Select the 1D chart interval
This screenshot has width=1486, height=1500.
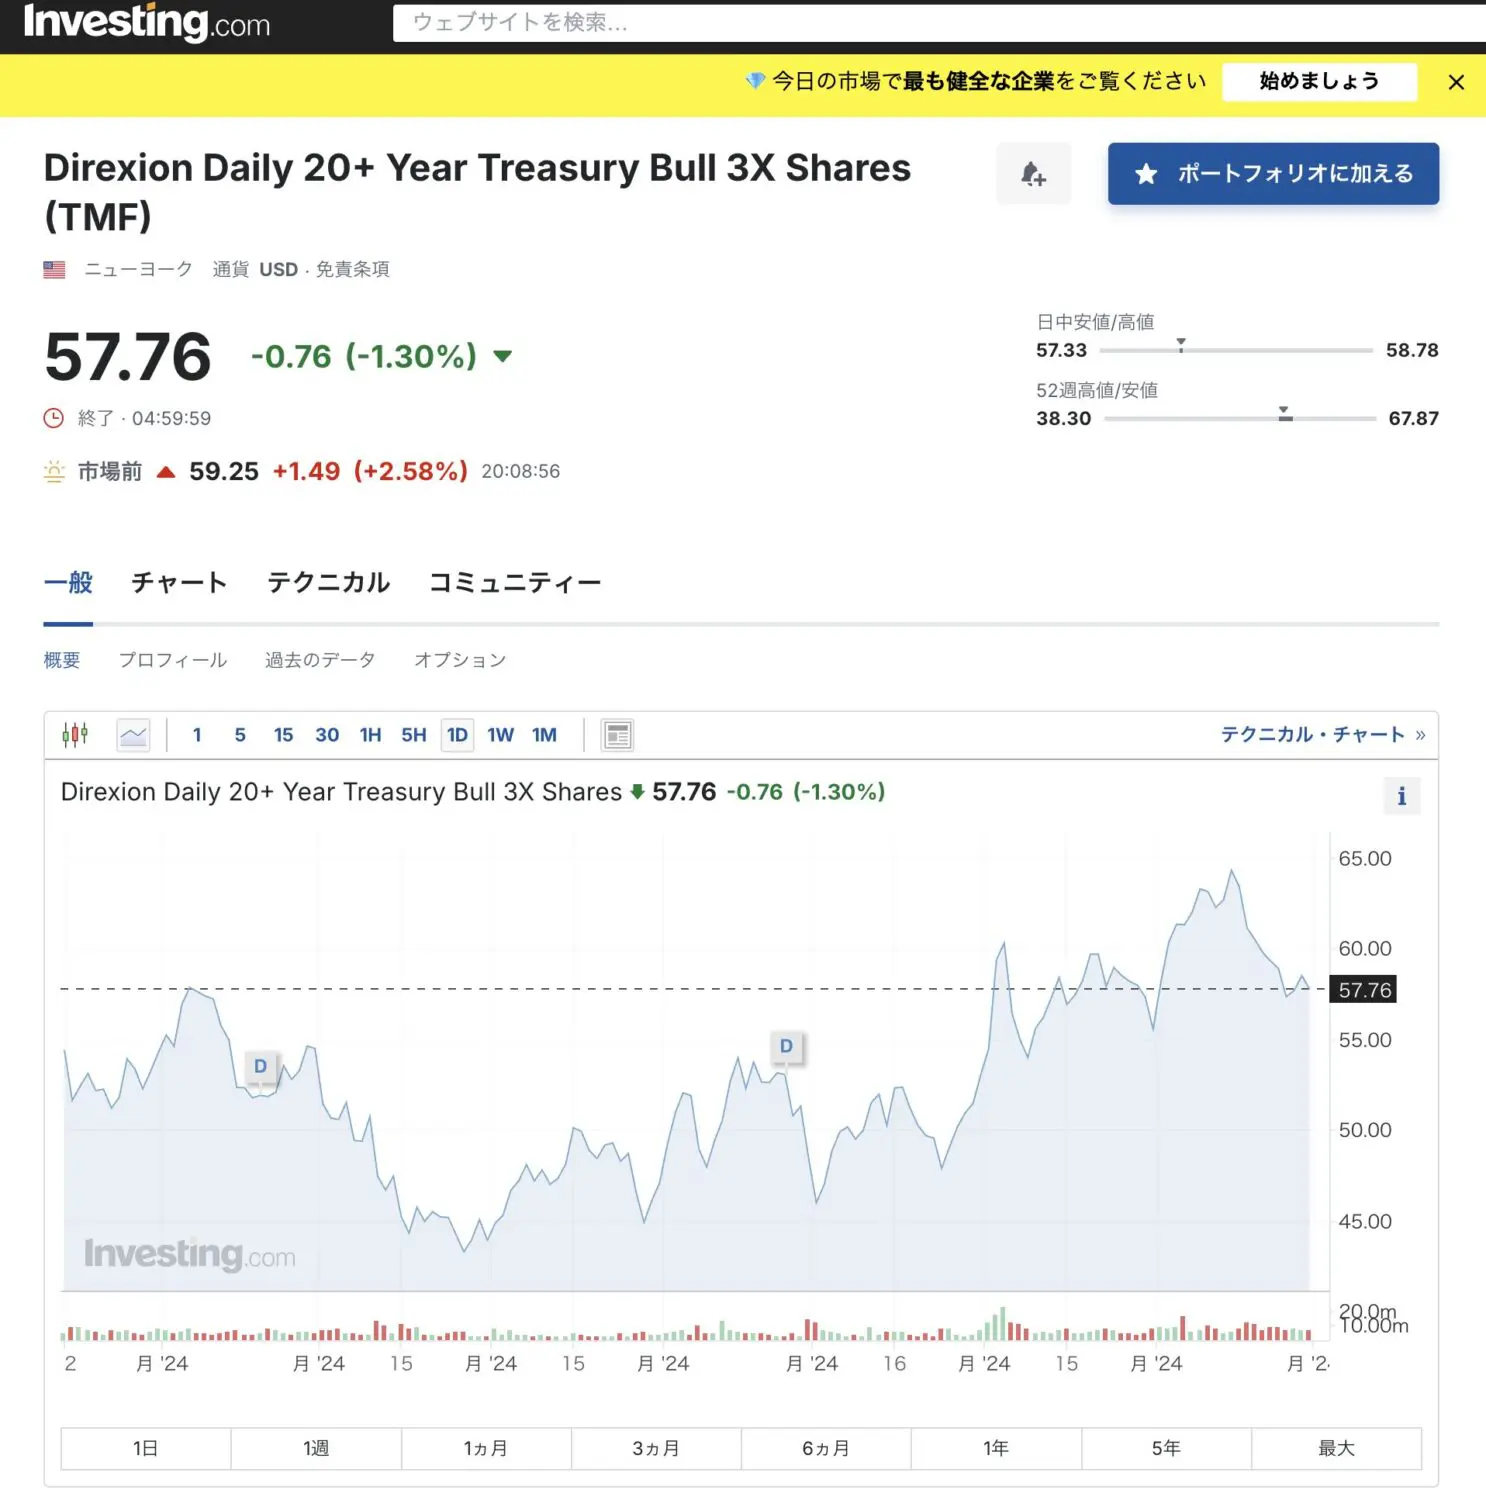[457, 735]
